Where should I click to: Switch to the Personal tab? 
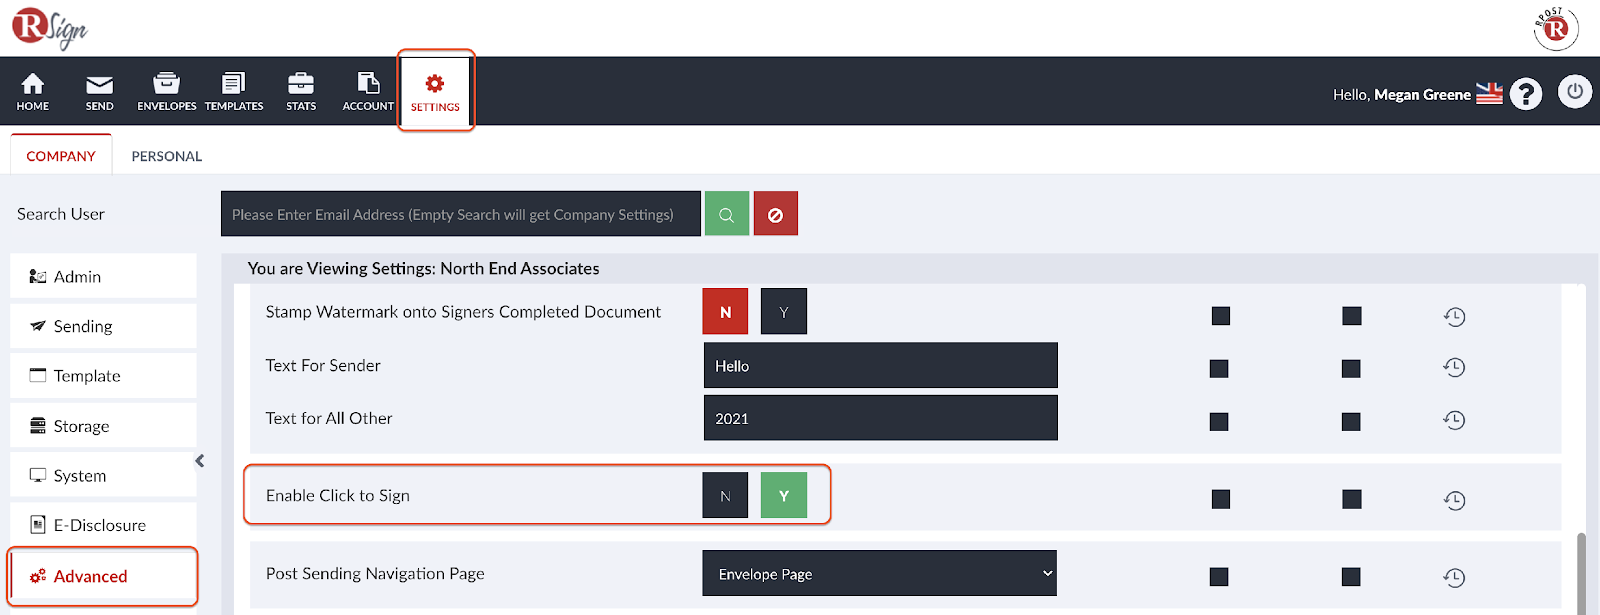click(x=167, y=156)
